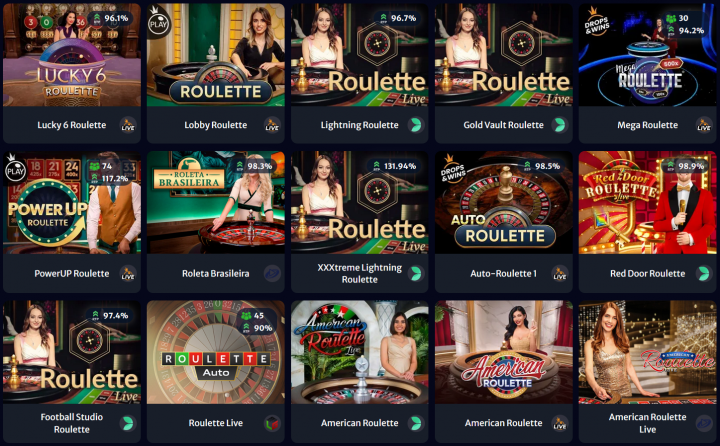720x446 pixels.
Task: Open the Roleta Brasileira game image
Action: pyautogui.click(x=216, y=203)
